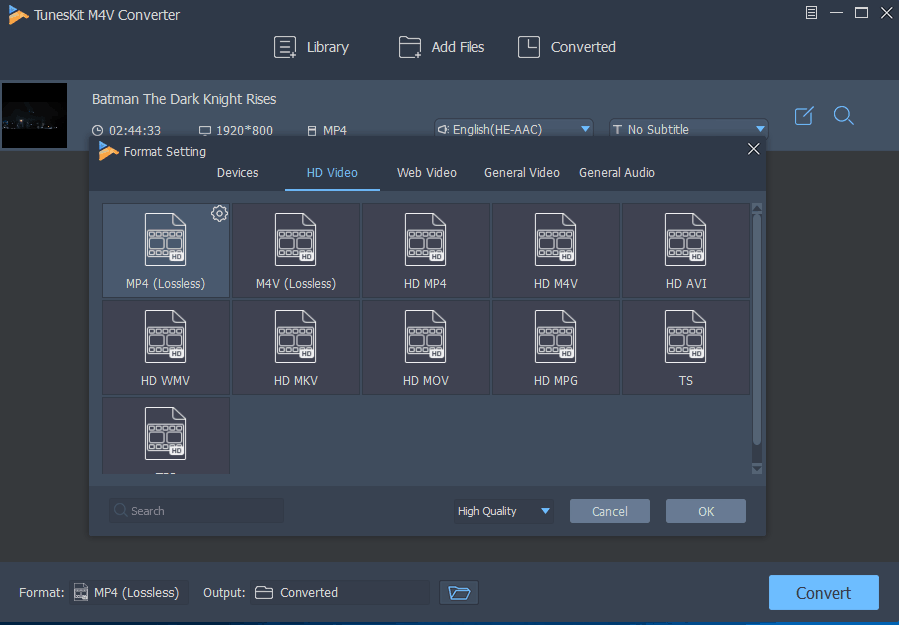Select the HD MOV format
899x625 pixels.
(x=425, y=347)
